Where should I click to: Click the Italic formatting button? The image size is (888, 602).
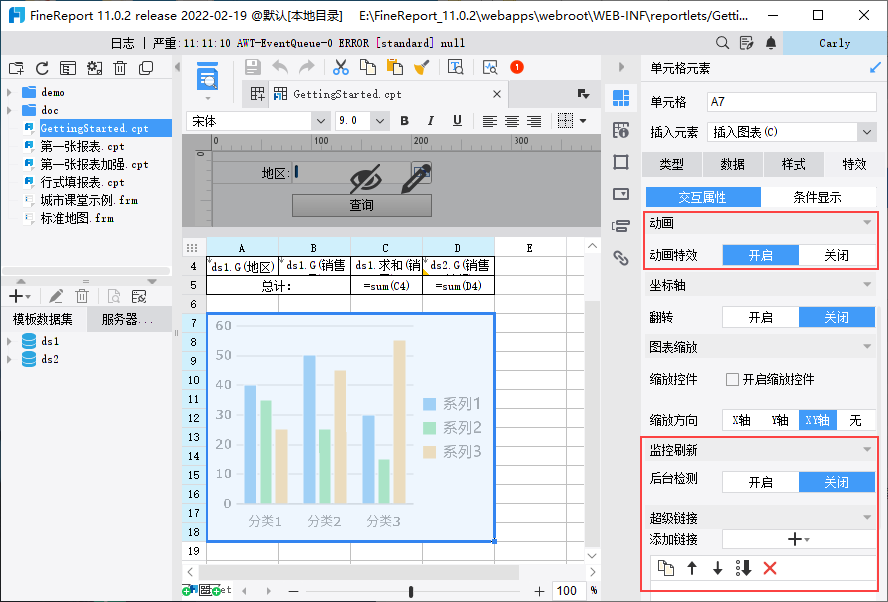[x=430, y=121]
